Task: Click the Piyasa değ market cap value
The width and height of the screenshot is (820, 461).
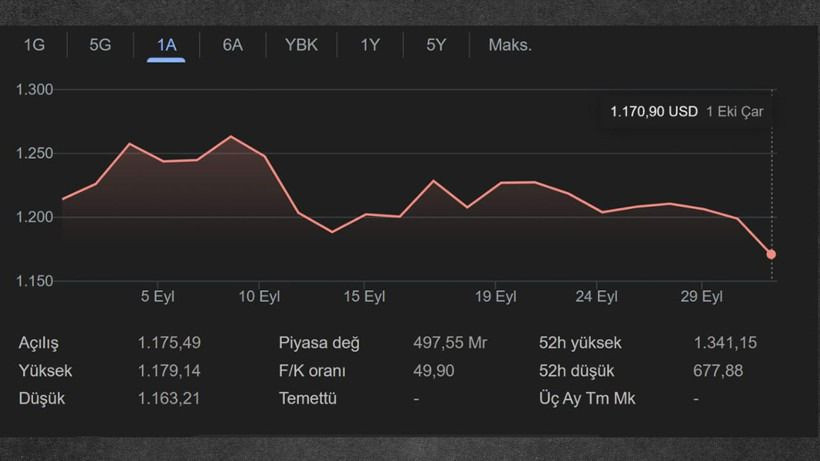Action: tap(450, 343)
